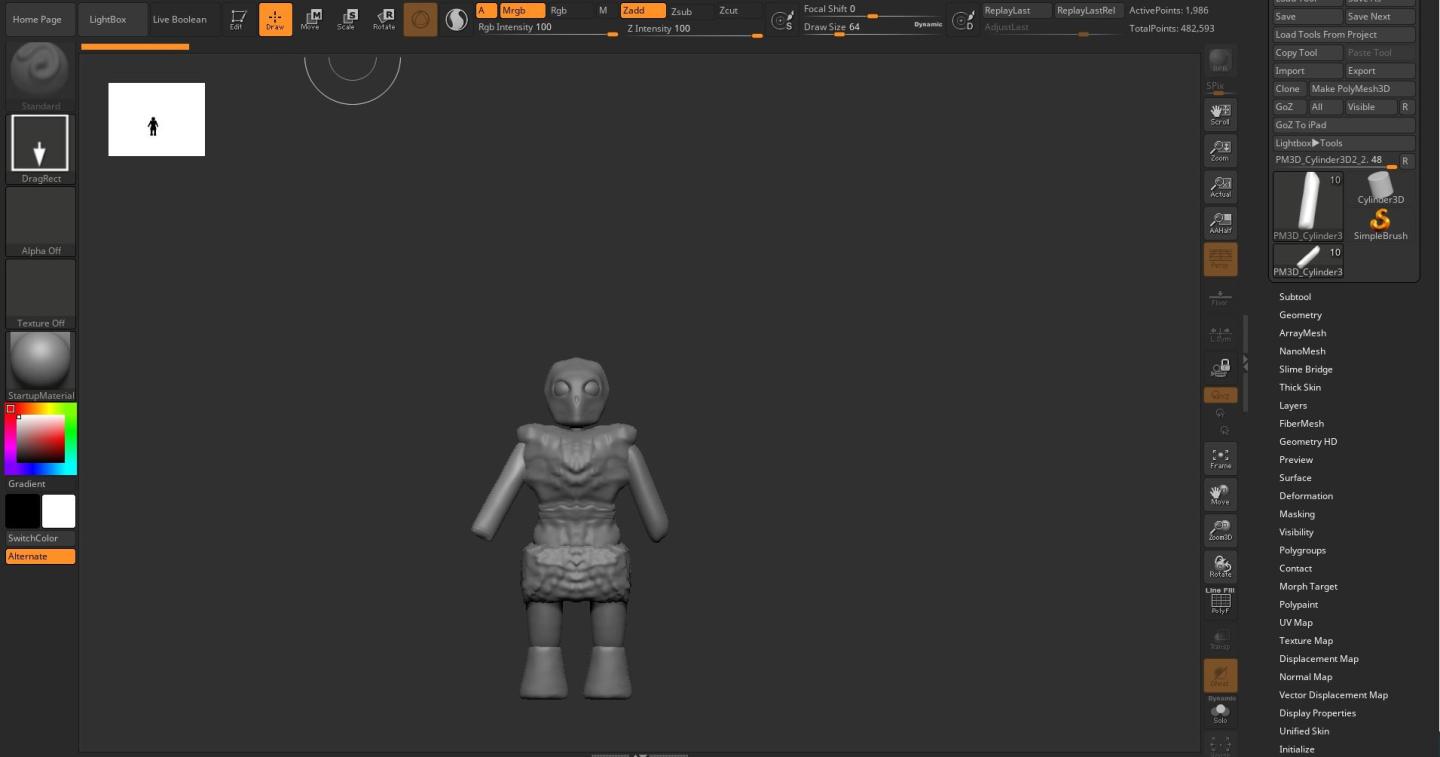Image resolution: width=1440 pixels, height=757 pixels.
Task: Click the Make PolyMesh3D button
Action: click(1362, 88)
